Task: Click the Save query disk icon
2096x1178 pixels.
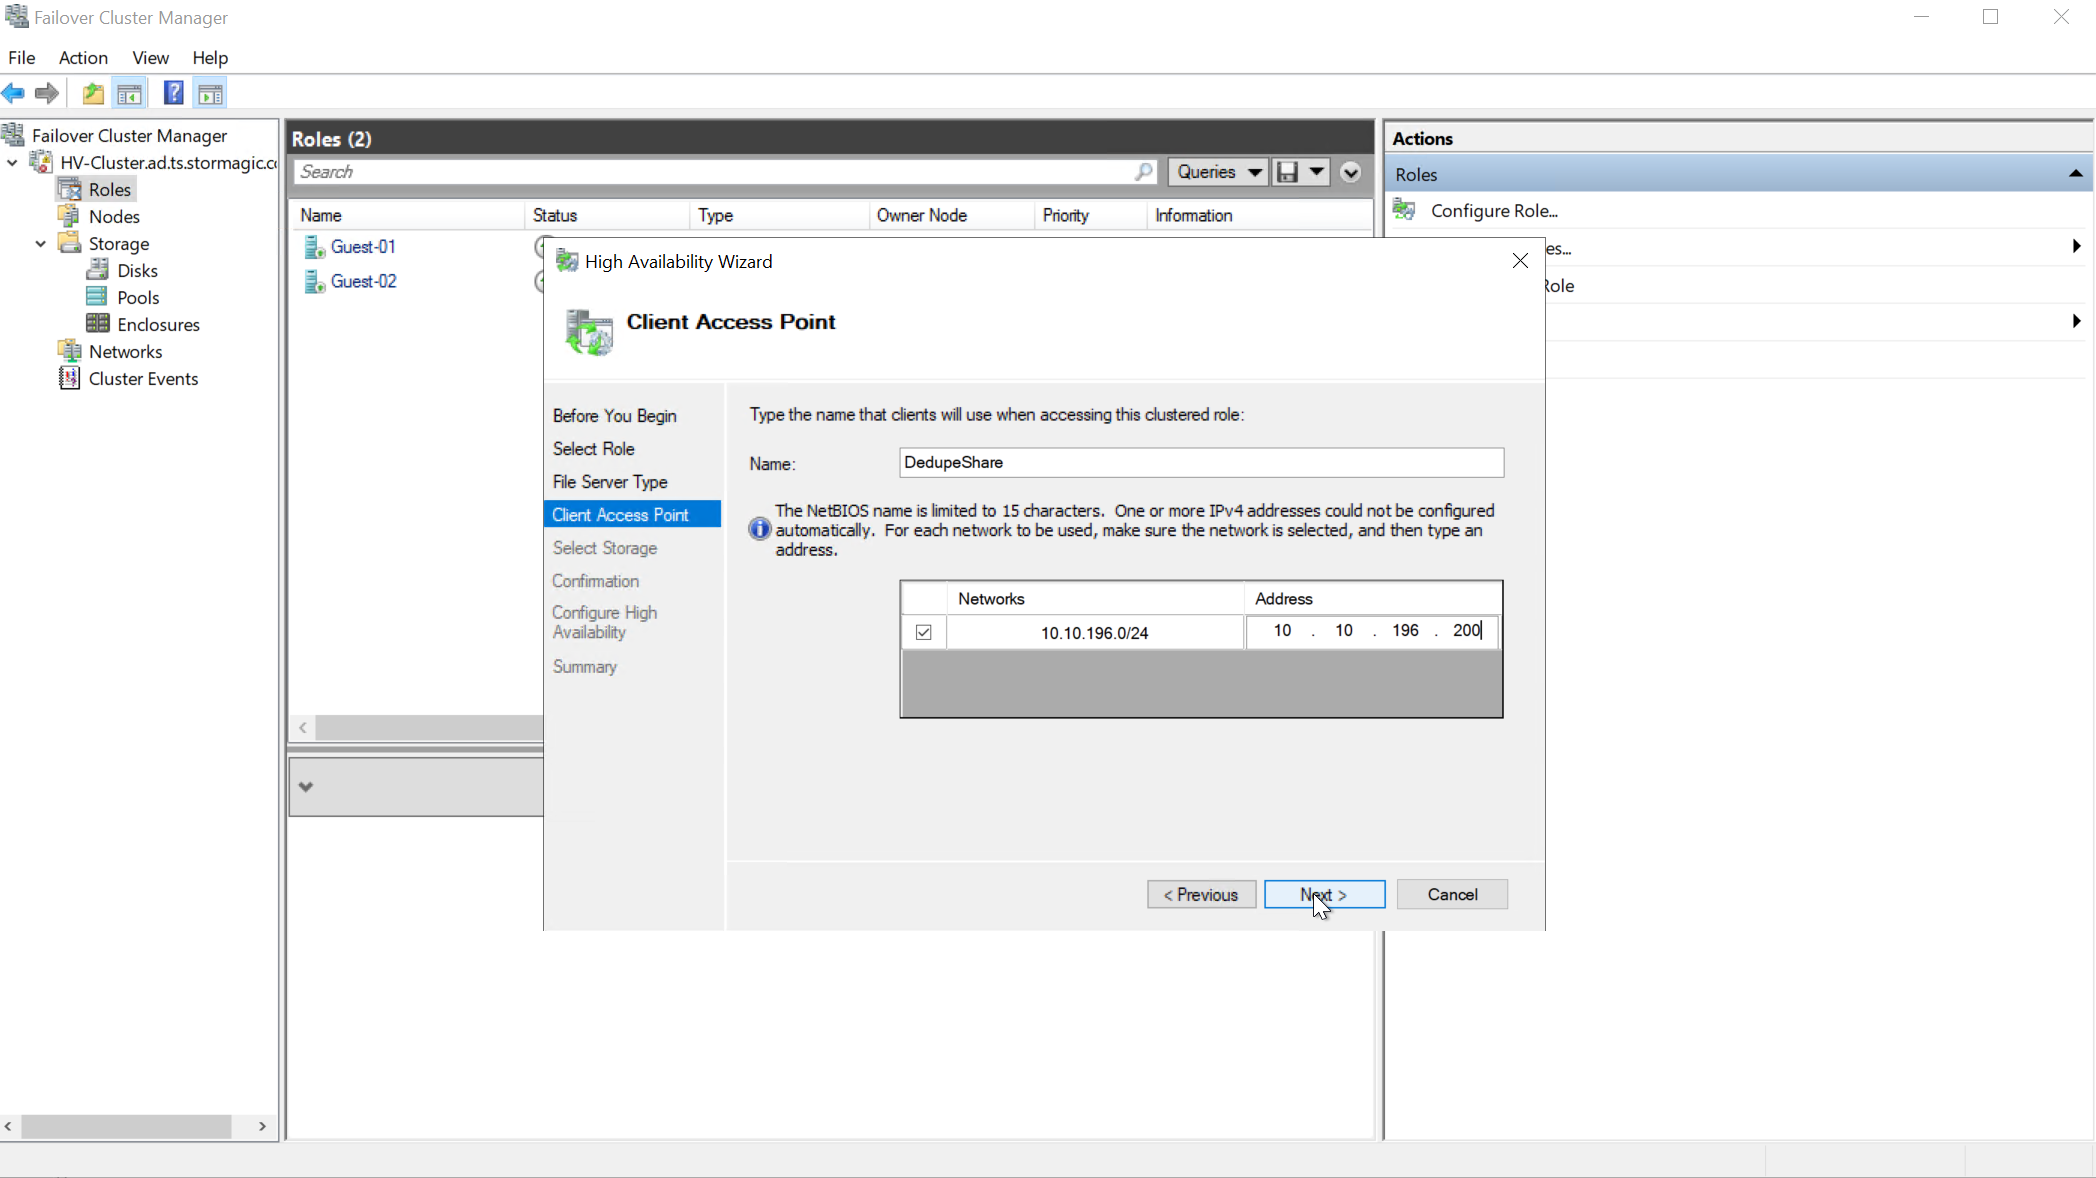Action: point(1288,172)
